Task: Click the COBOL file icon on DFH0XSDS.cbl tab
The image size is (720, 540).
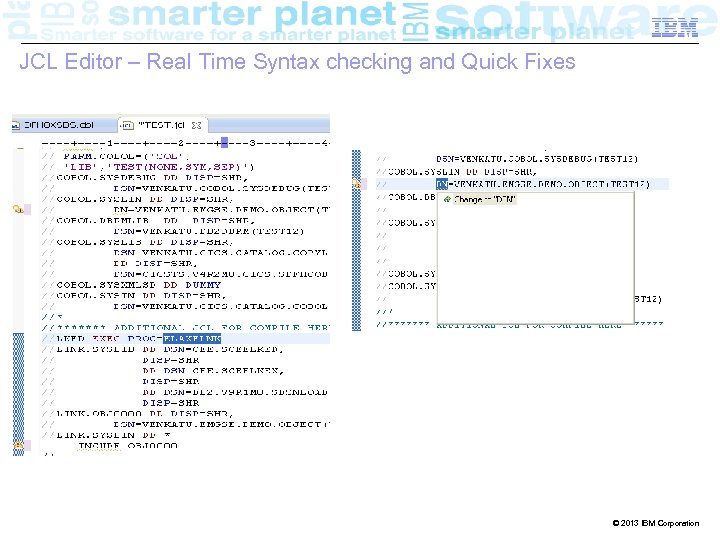Action: point(16,125)
